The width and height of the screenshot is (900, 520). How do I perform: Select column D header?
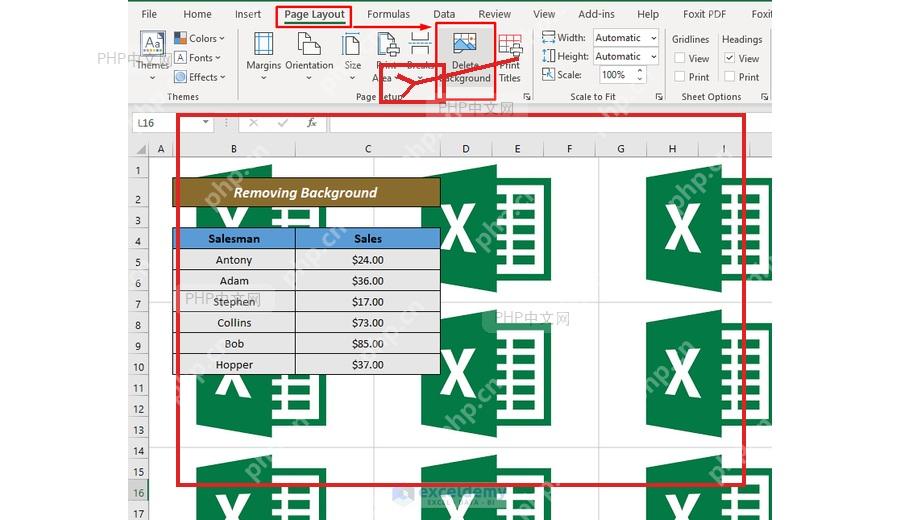pos(465,149)
